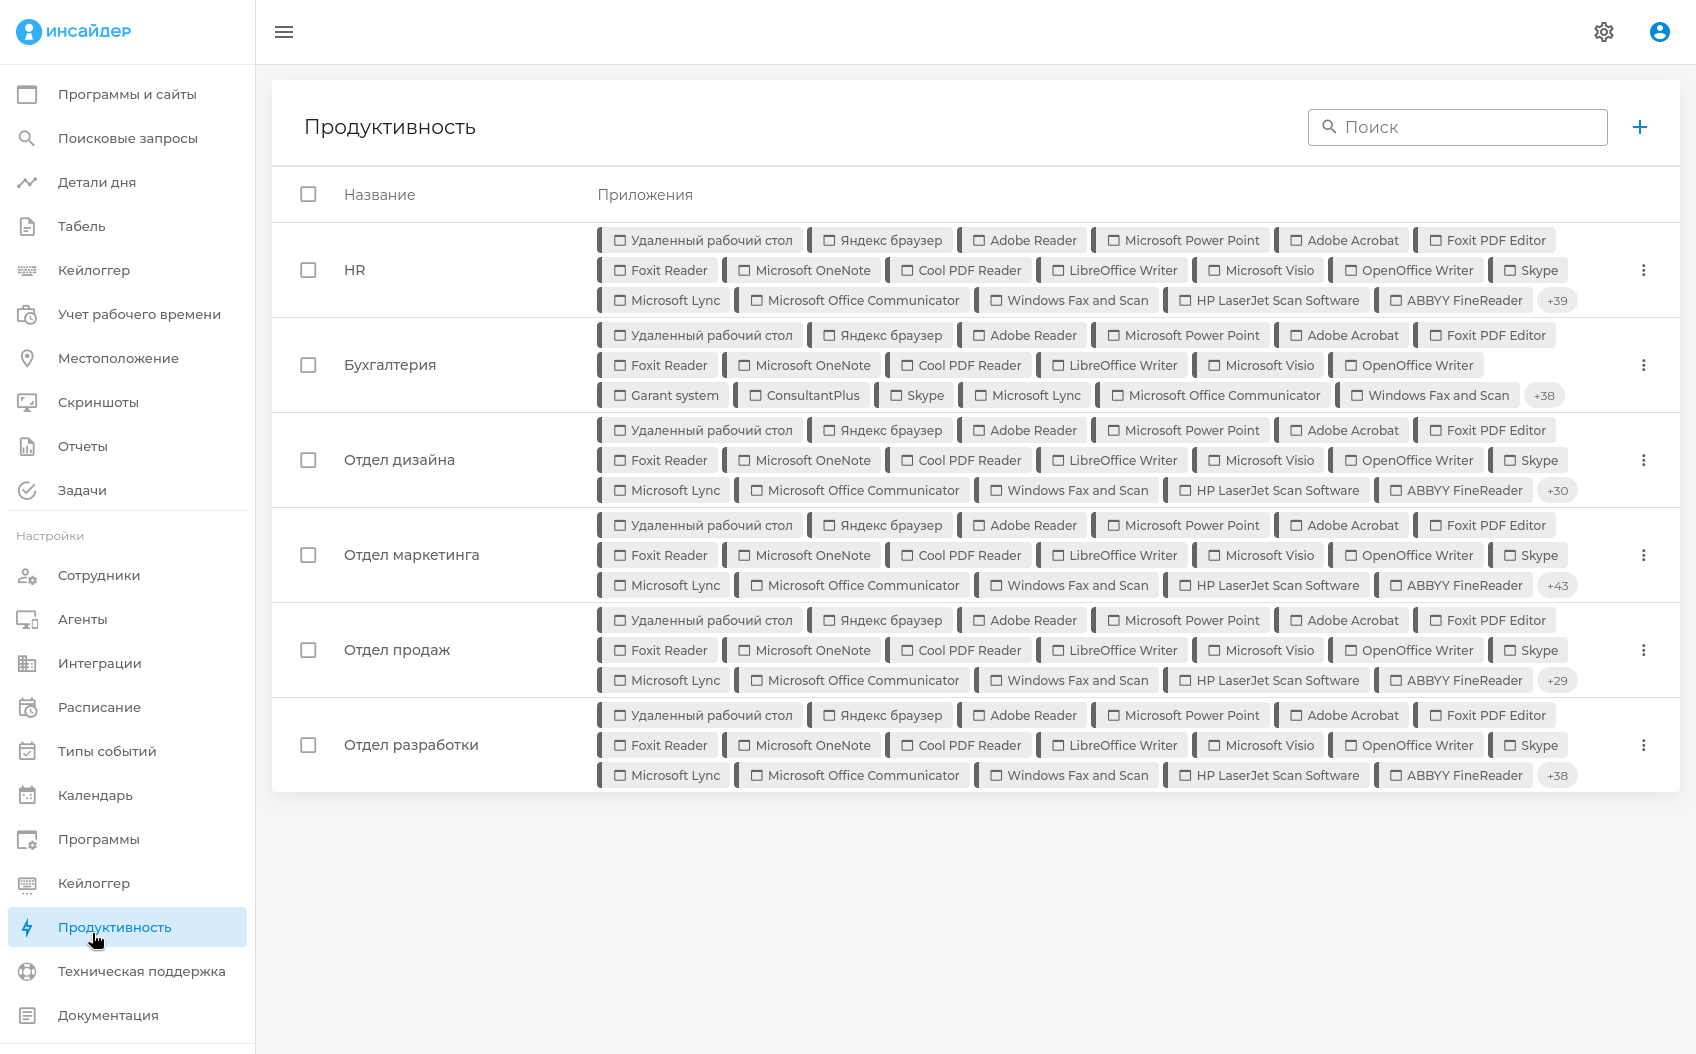1696x1054 pixels.
Task: Tick the checkbox for HR row
Action: click(x=308, y=270)
